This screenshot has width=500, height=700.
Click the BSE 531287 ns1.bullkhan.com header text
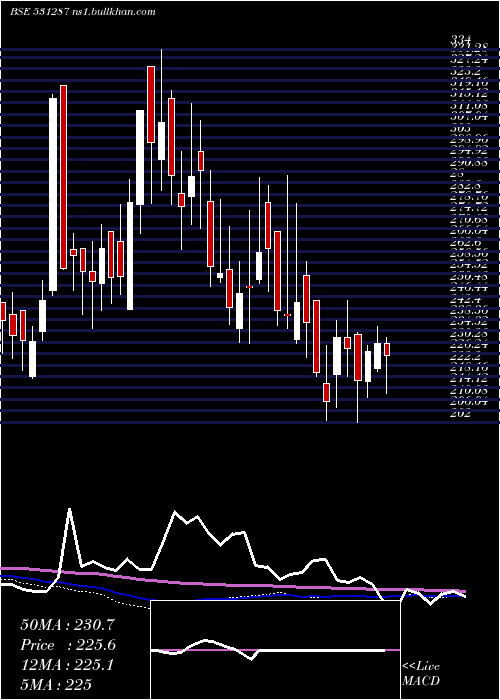tap(83, 12)
